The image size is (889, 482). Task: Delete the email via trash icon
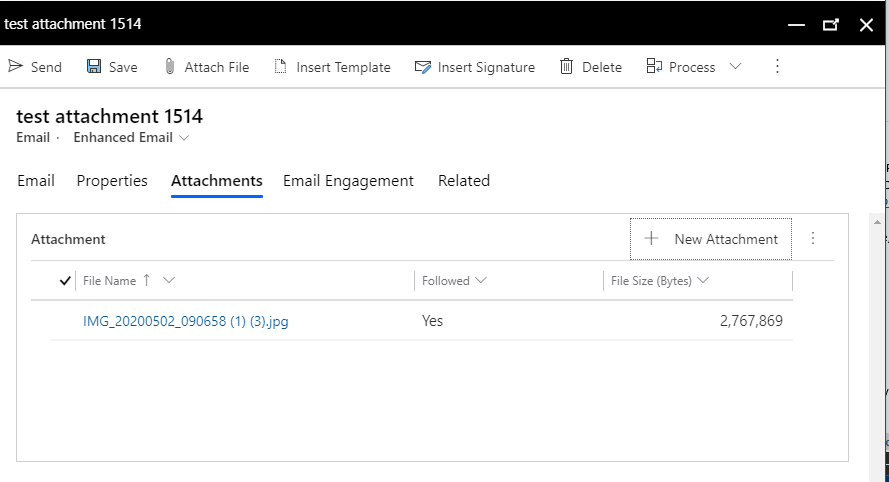[x=566, y=66]
